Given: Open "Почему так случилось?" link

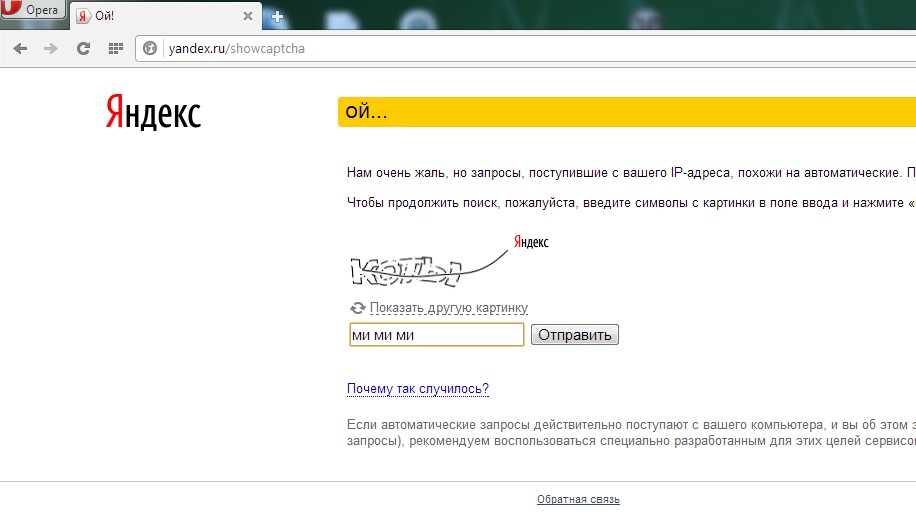Looking at the screenshot, I should 418,389.
